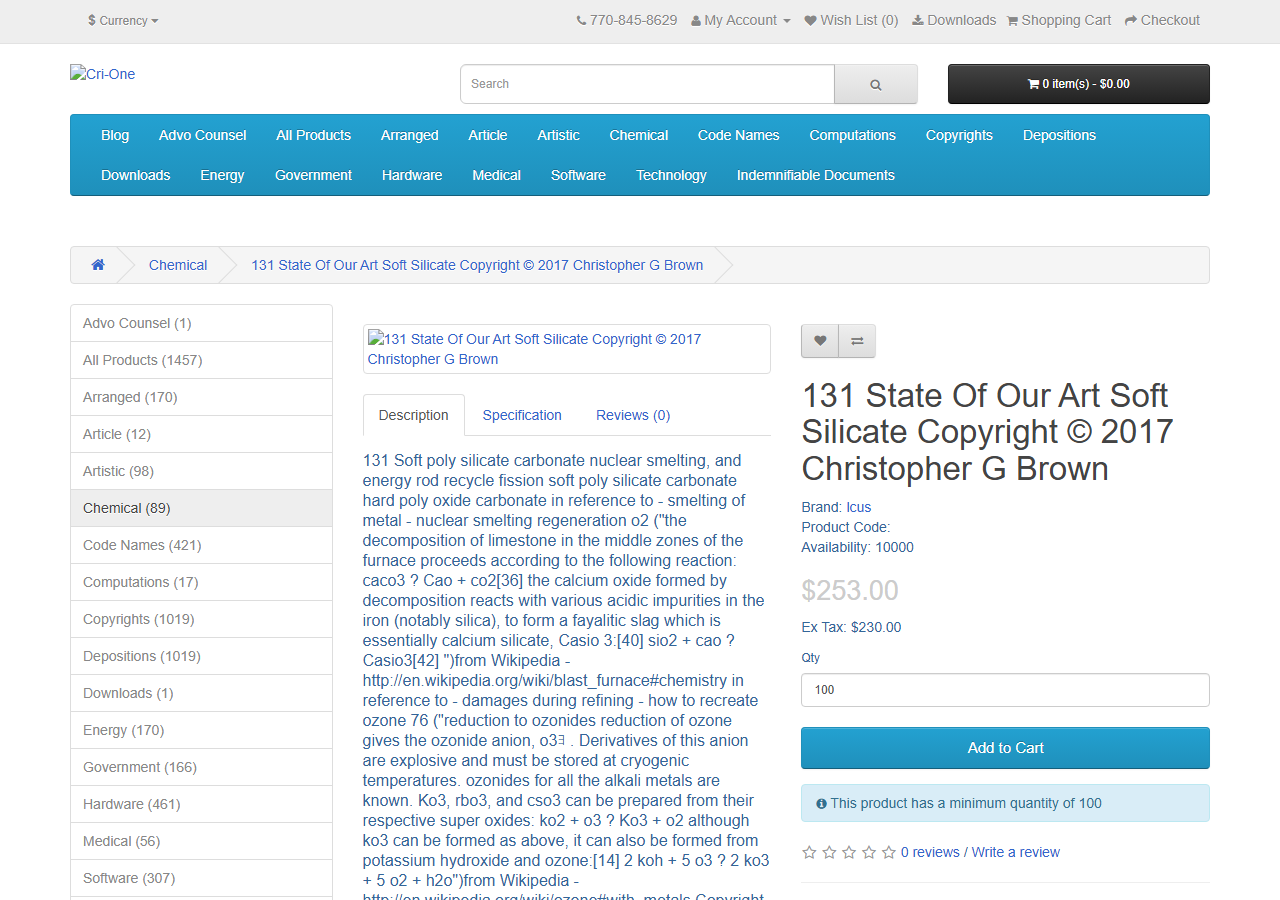Select Arranged (170) in sidebar

click(201, 397)
